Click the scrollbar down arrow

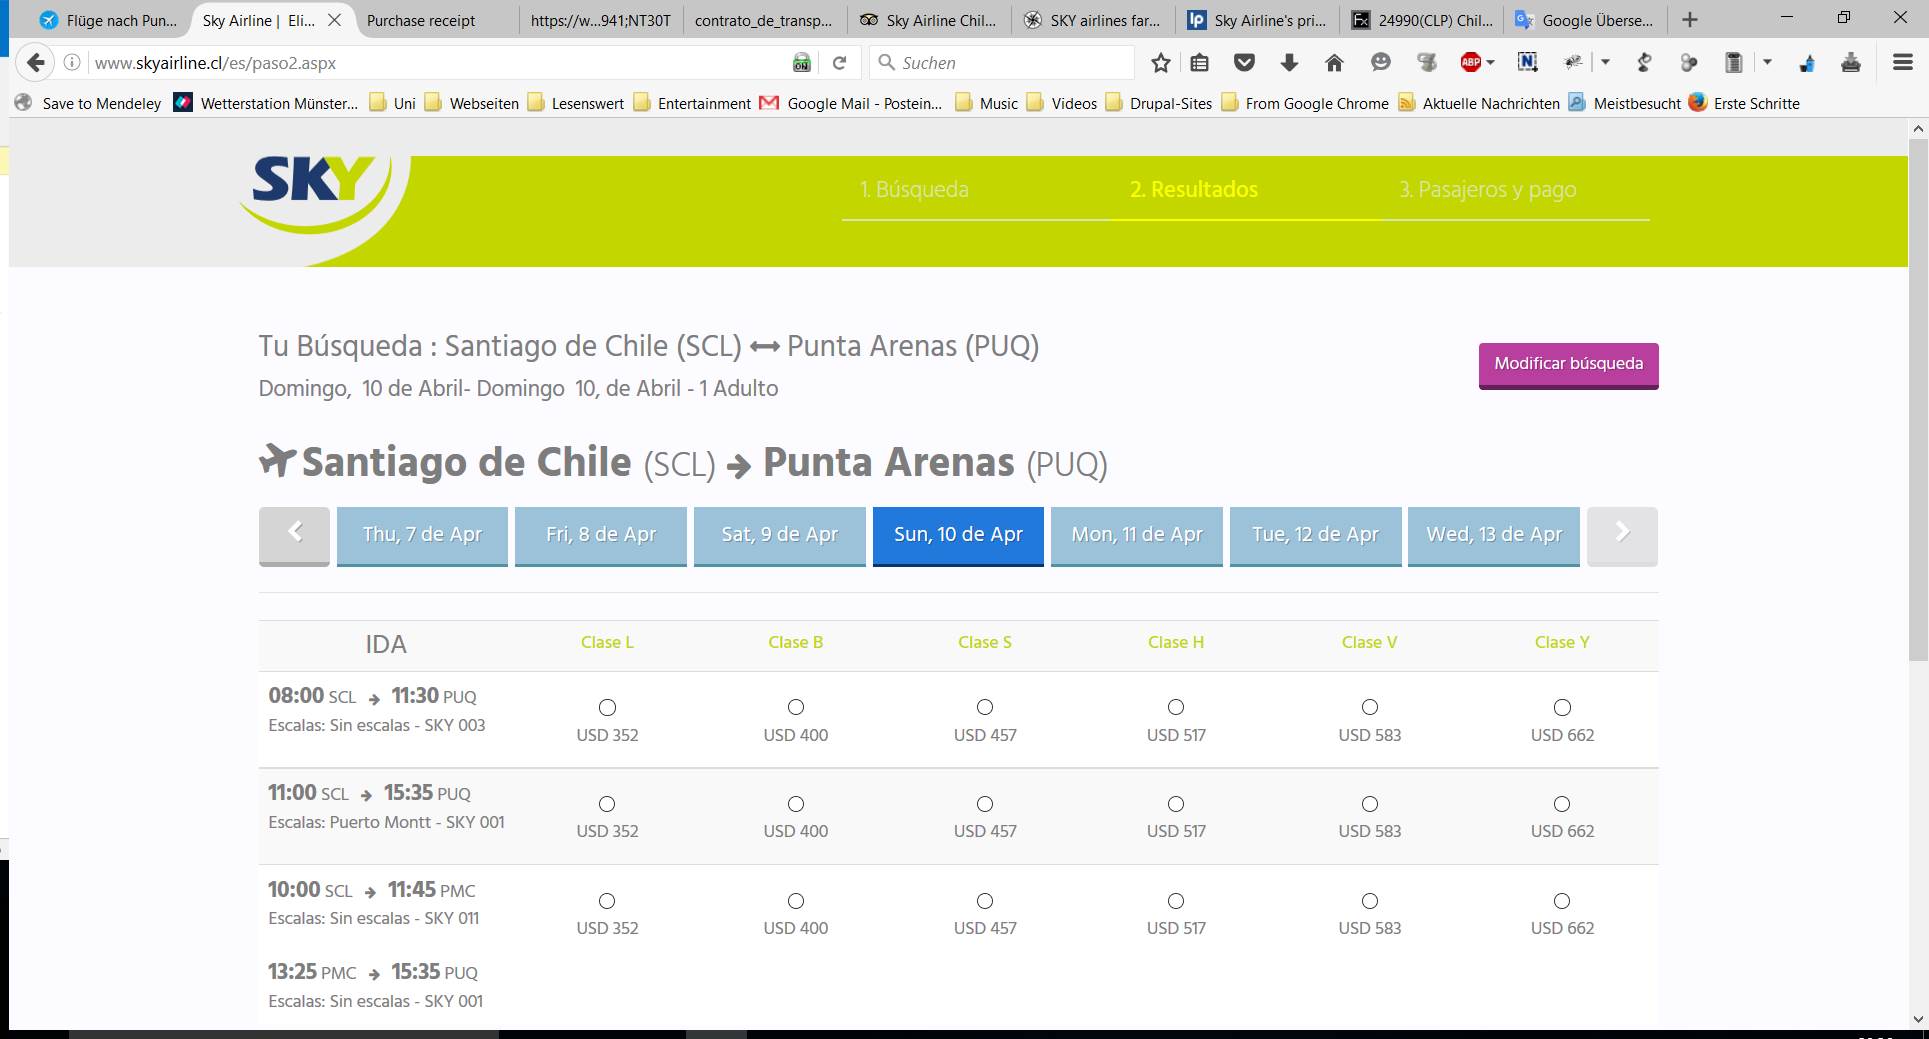[1918, 1019]
